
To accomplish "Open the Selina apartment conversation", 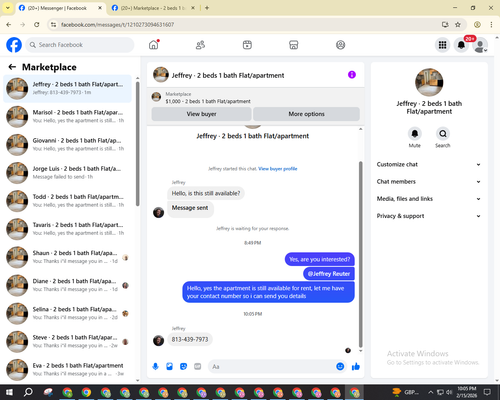I will 68,313.
